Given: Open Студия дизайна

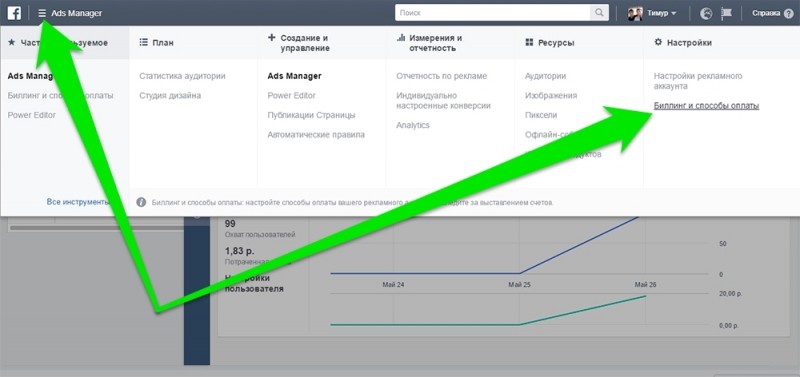Looking at the screenshot, I should [x=170, y=95].
